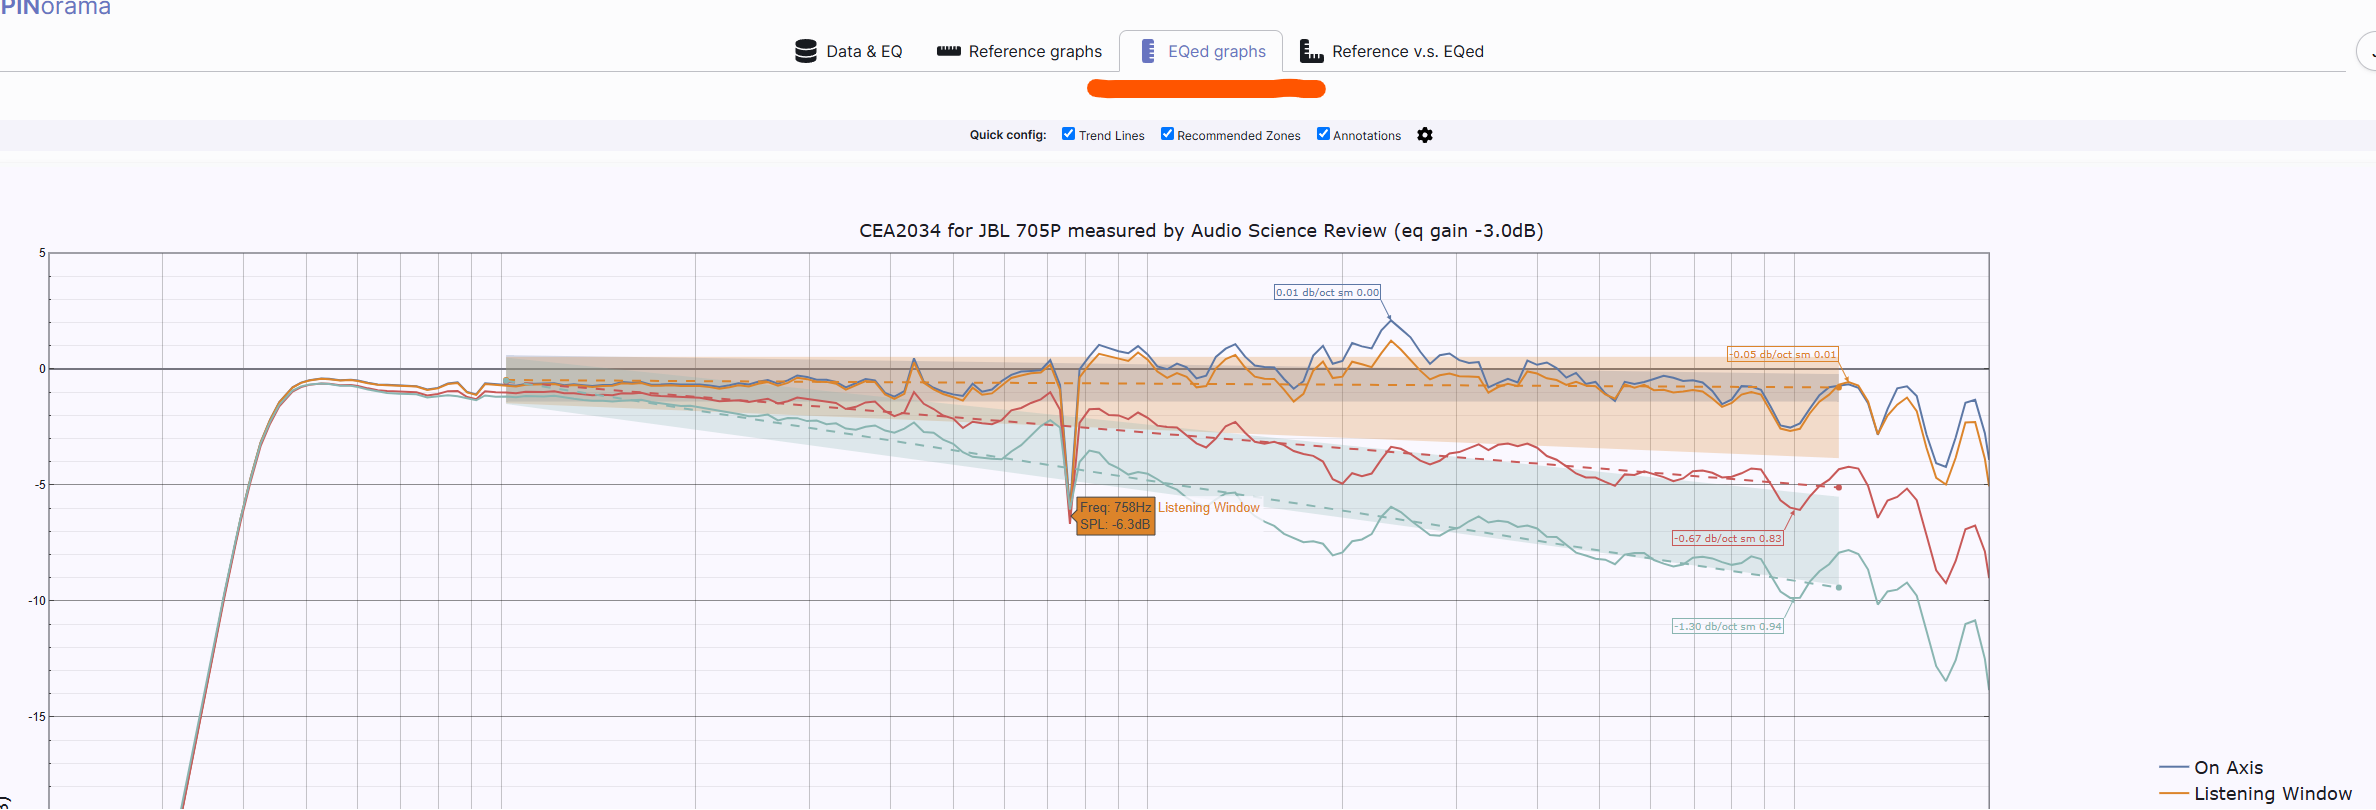This screenshot has width=2376, height=810.
Task: Click the ruler icon beside Reference graphs
Action: [x=948, y=51]
